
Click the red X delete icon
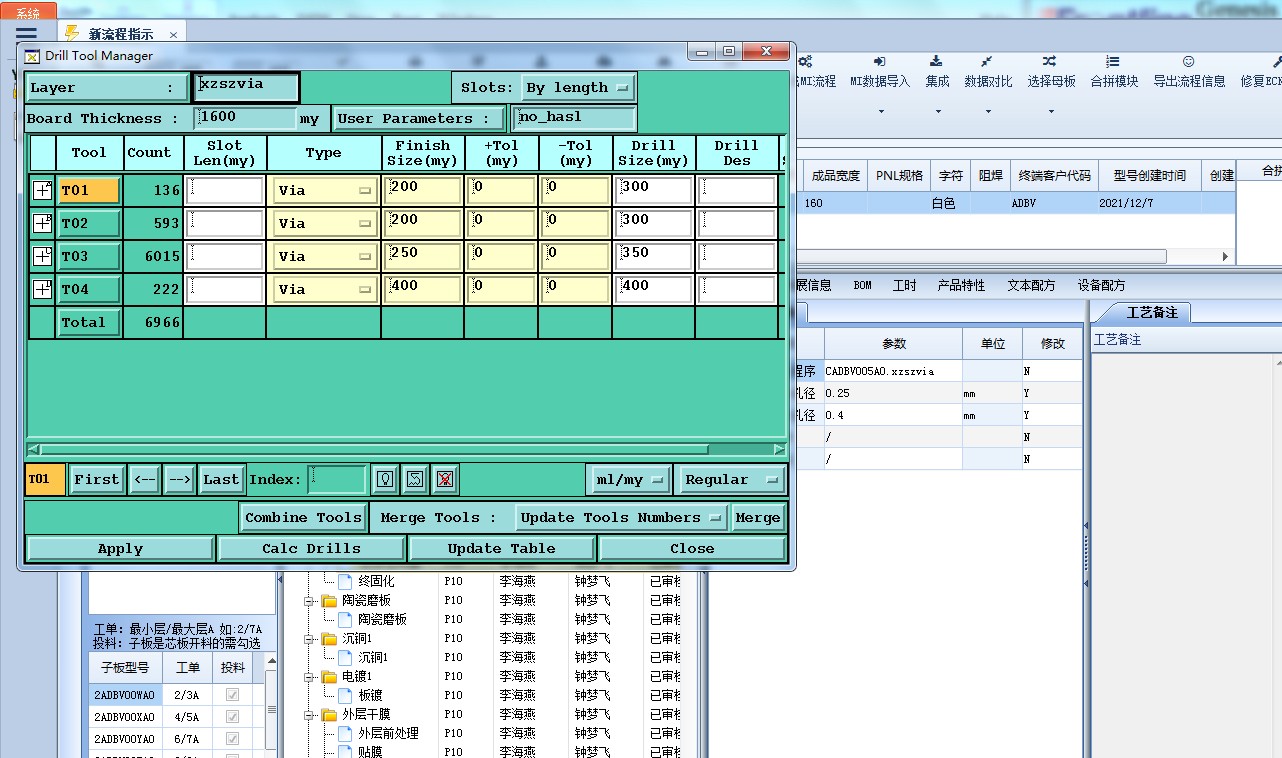tap(446, 479)
